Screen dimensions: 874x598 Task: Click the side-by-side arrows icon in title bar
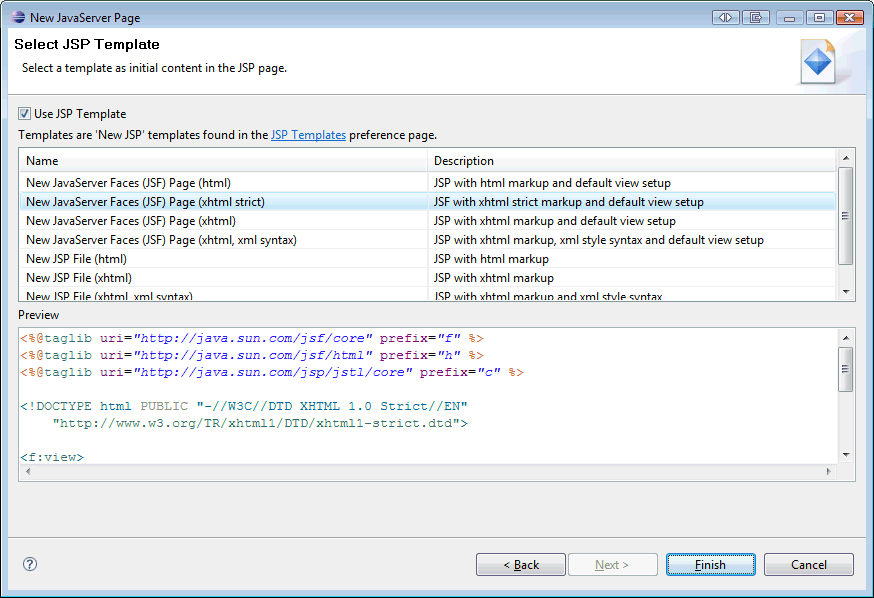(x=725, y=17)
